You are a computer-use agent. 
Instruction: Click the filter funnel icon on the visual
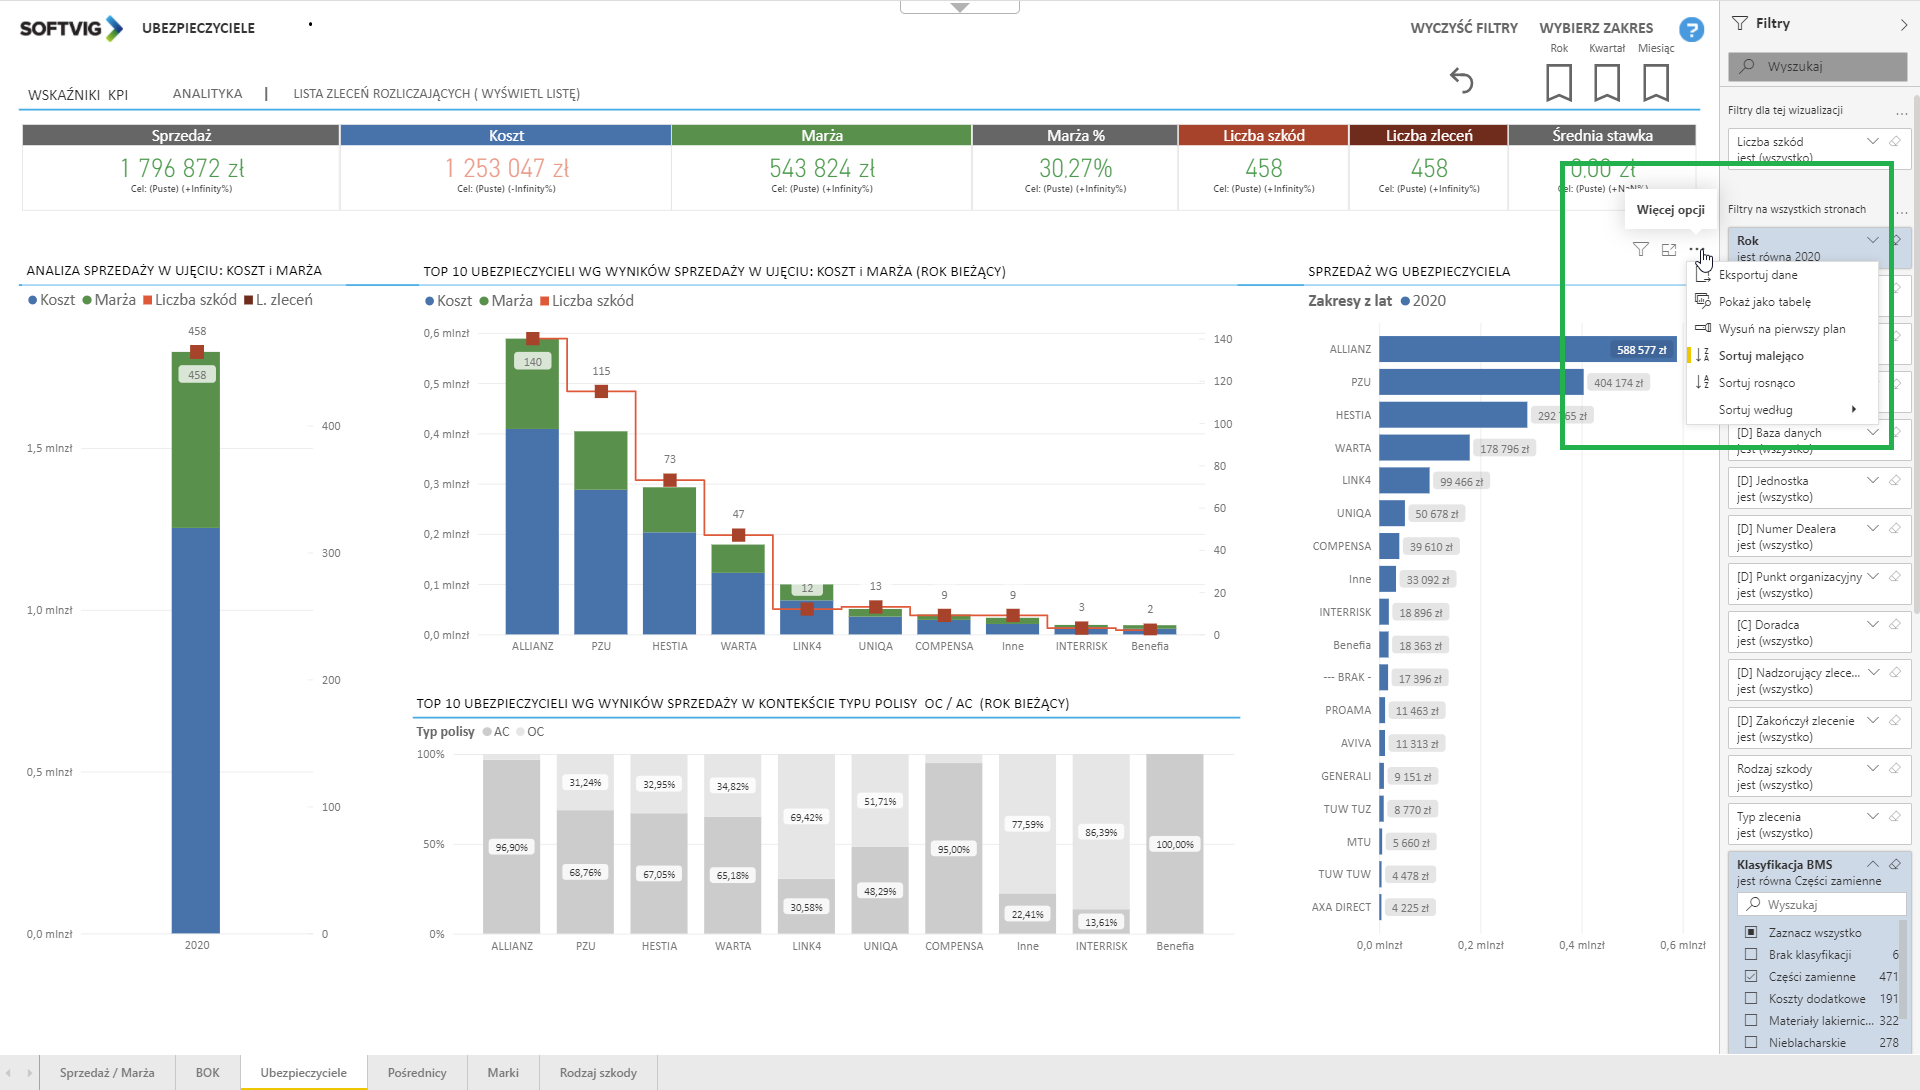1640,249
